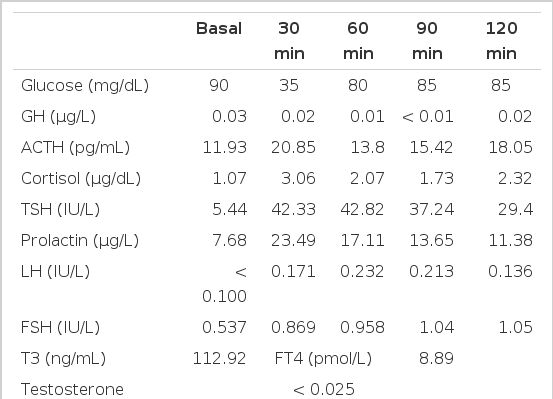Click the 30 min column header
Screen dimensions: 553x399
click(289, 41)
